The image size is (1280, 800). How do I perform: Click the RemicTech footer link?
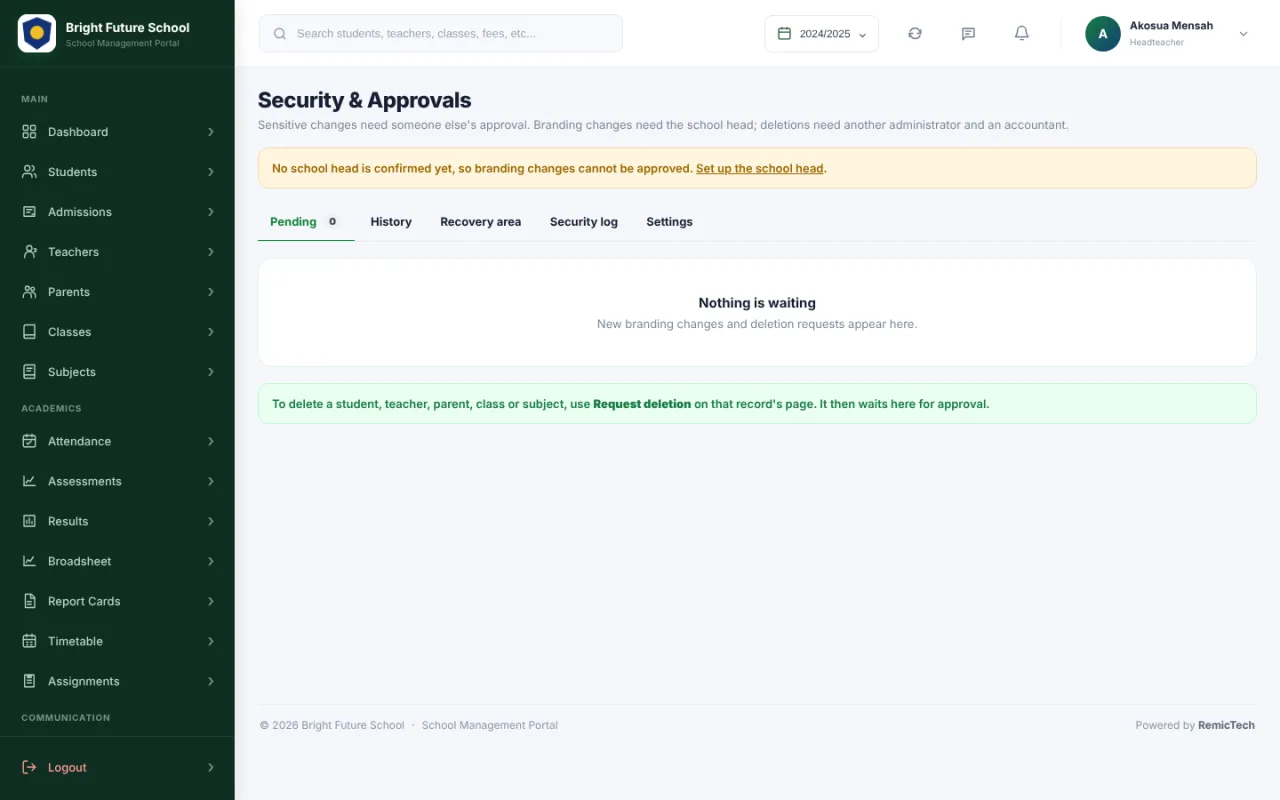click(x=1226, y=725)
